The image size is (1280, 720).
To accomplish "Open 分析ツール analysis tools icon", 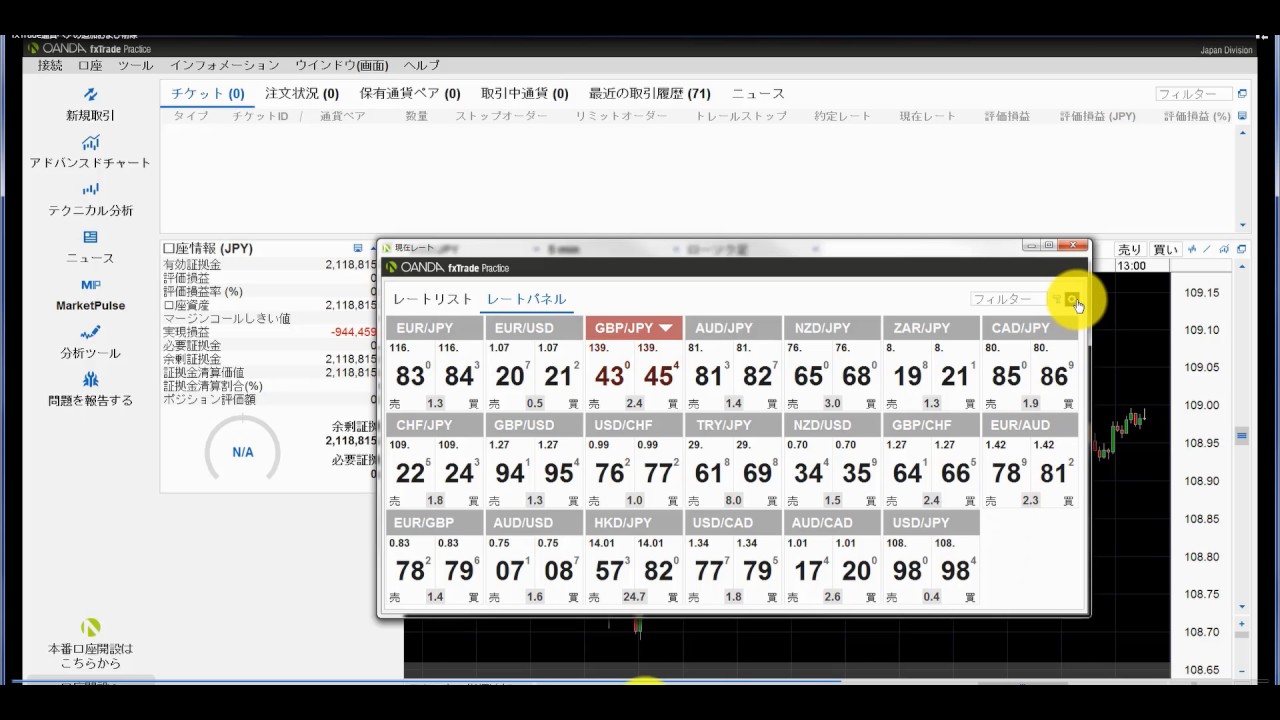I will (x=90, y=332).
